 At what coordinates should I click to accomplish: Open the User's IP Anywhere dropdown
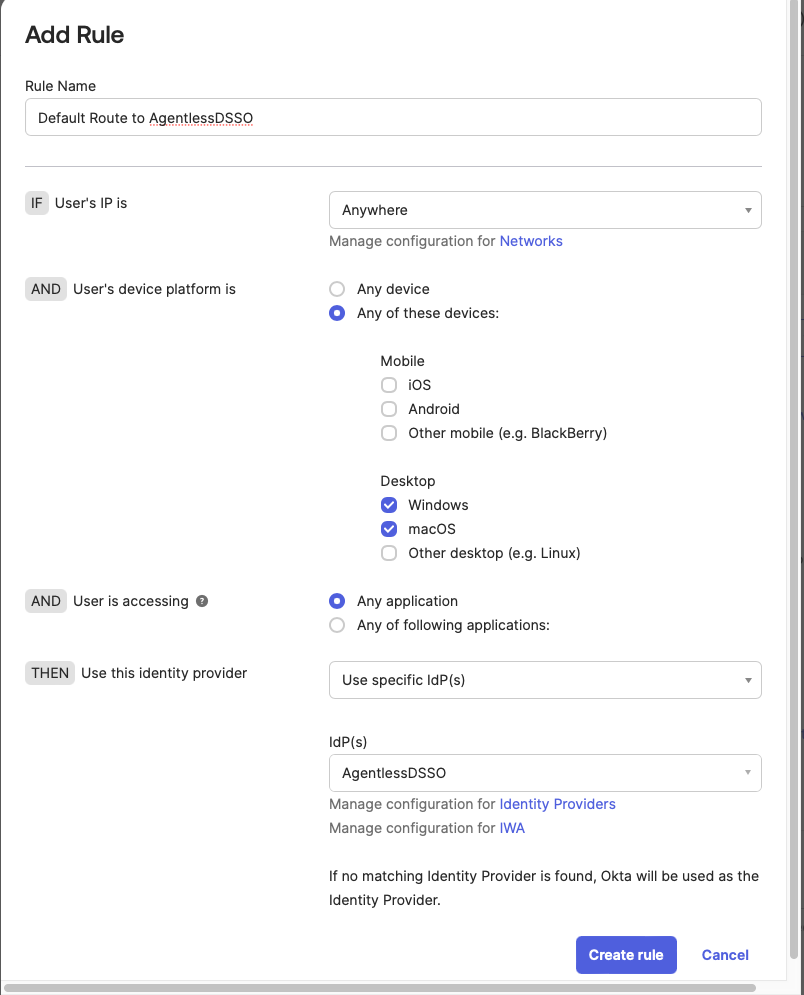[545, 210]
